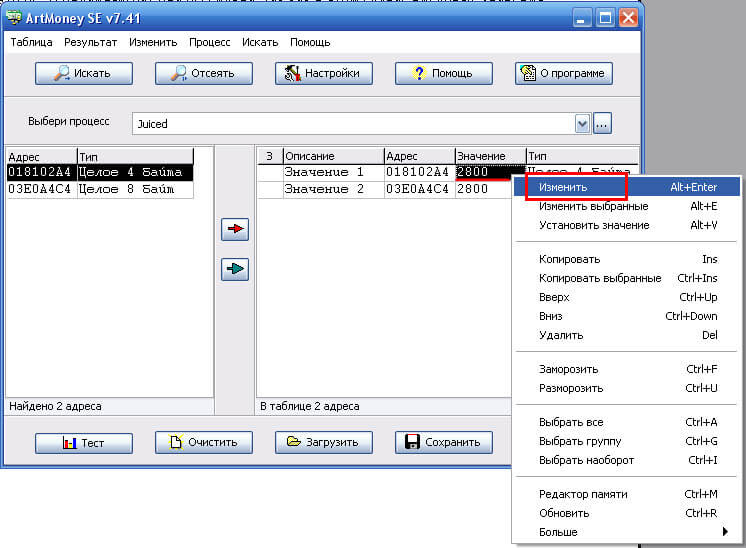
Task: Choose Редактор памяти in context menu
Action: (627, 494)
